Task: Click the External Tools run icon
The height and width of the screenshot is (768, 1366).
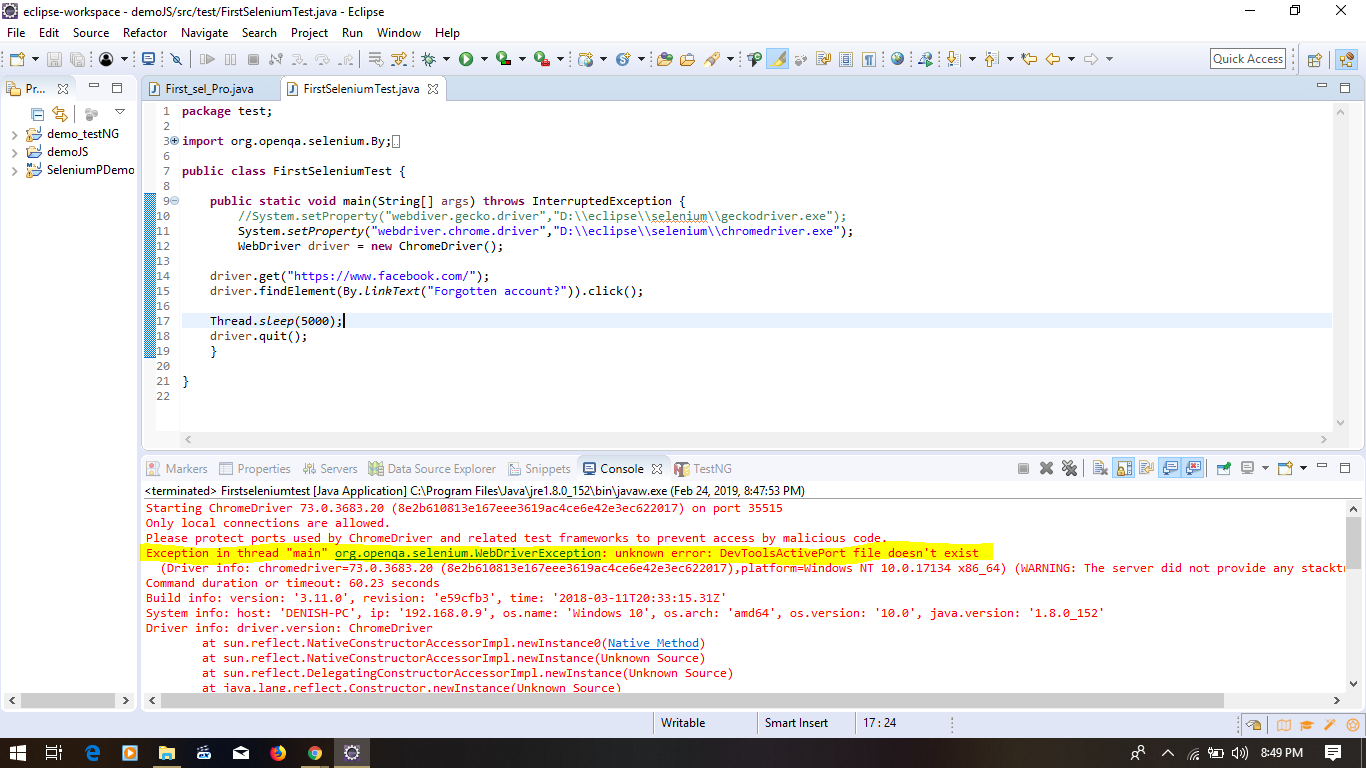Action: 541,59
